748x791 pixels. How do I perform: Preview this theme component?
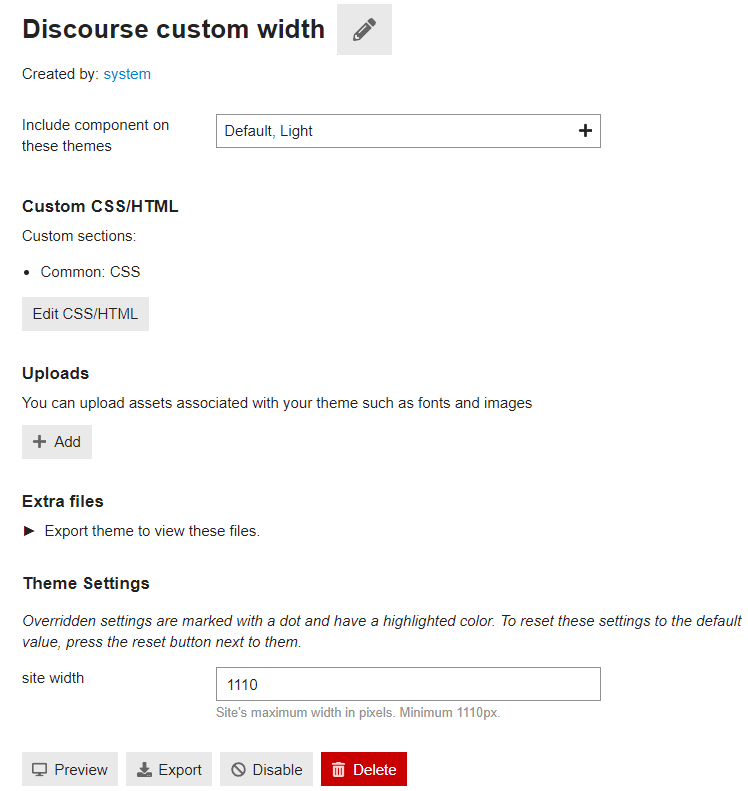pos(70,769)
